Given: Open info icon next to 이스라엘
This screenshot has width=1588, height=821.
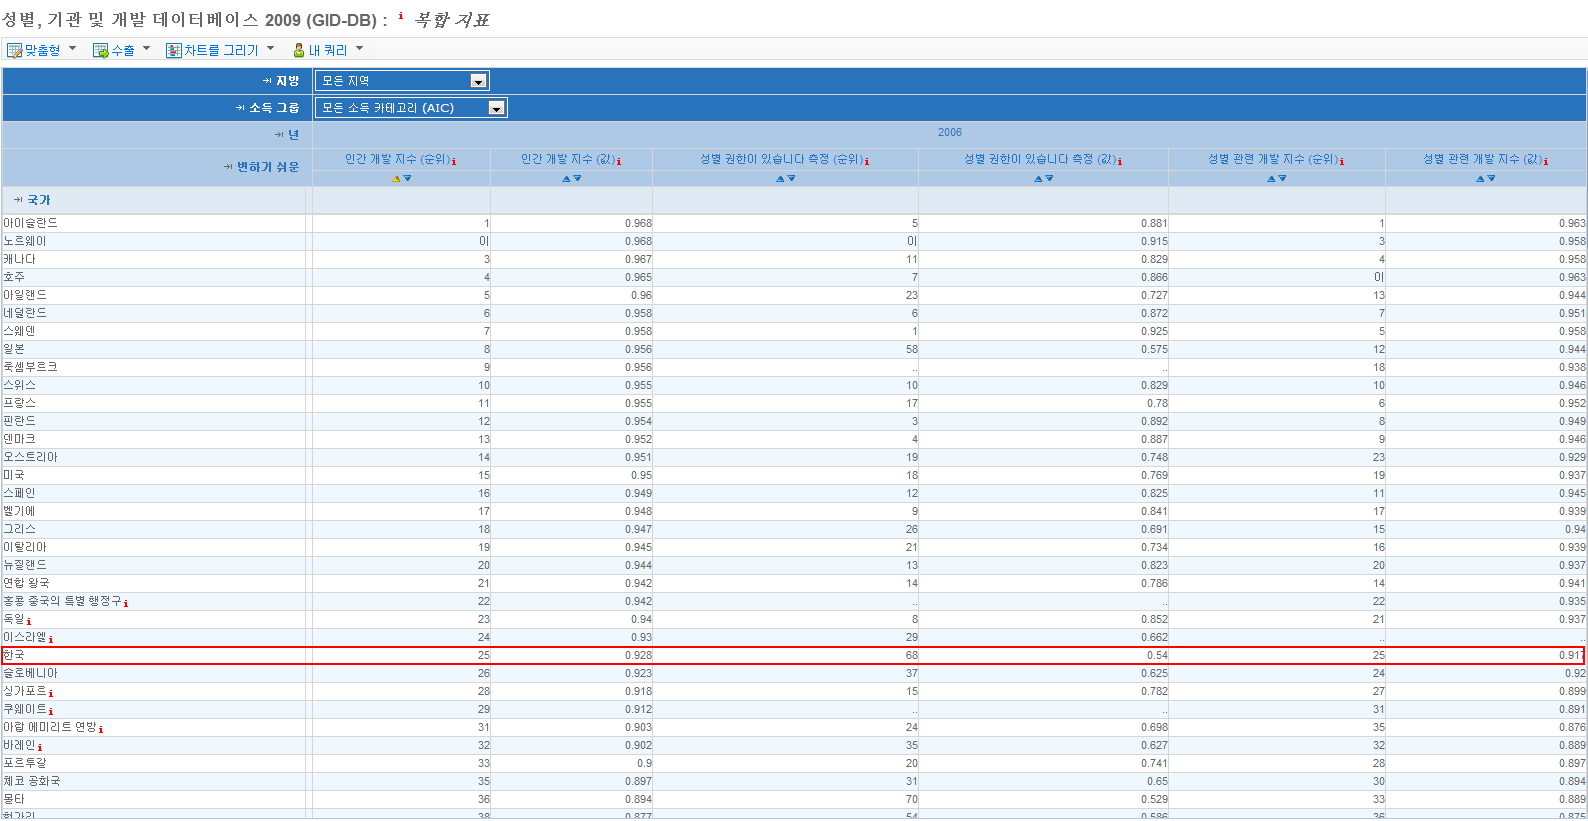Looking at the screenshot, I should pyautogui.click(x=51, y=639).
